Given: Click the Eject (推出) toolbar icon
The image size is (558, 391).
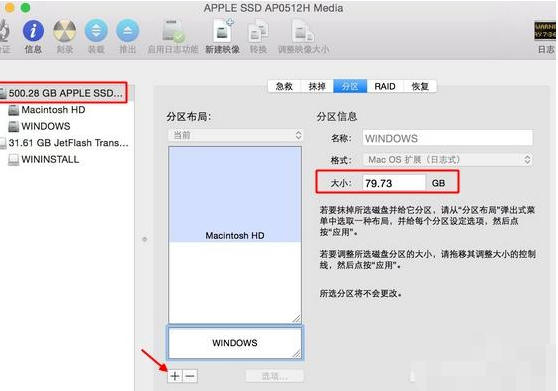Looking at the screenshot, I should [x=127, y=31].
